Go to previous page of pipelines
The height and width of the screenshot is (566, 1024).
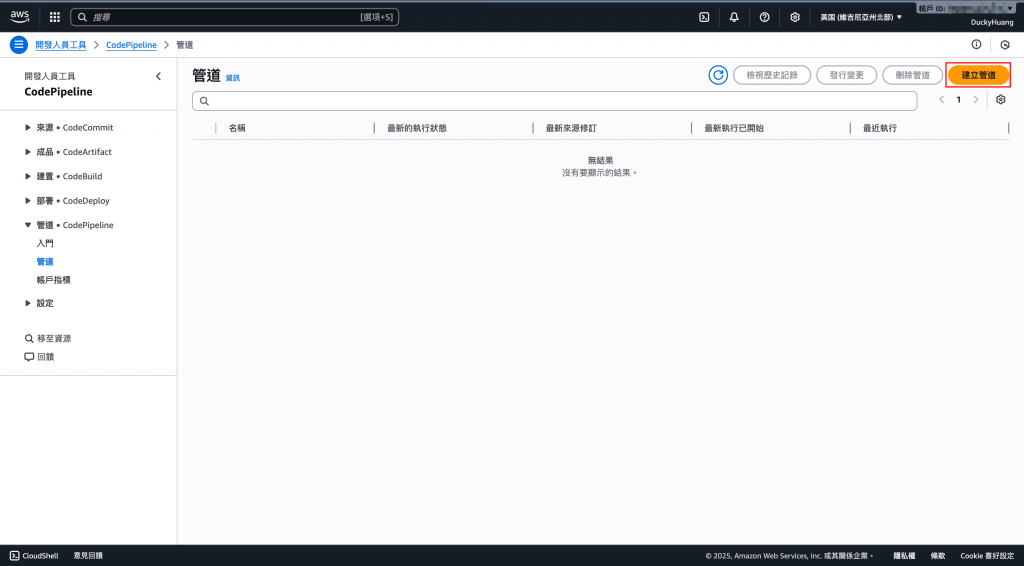tap(942, 100)
